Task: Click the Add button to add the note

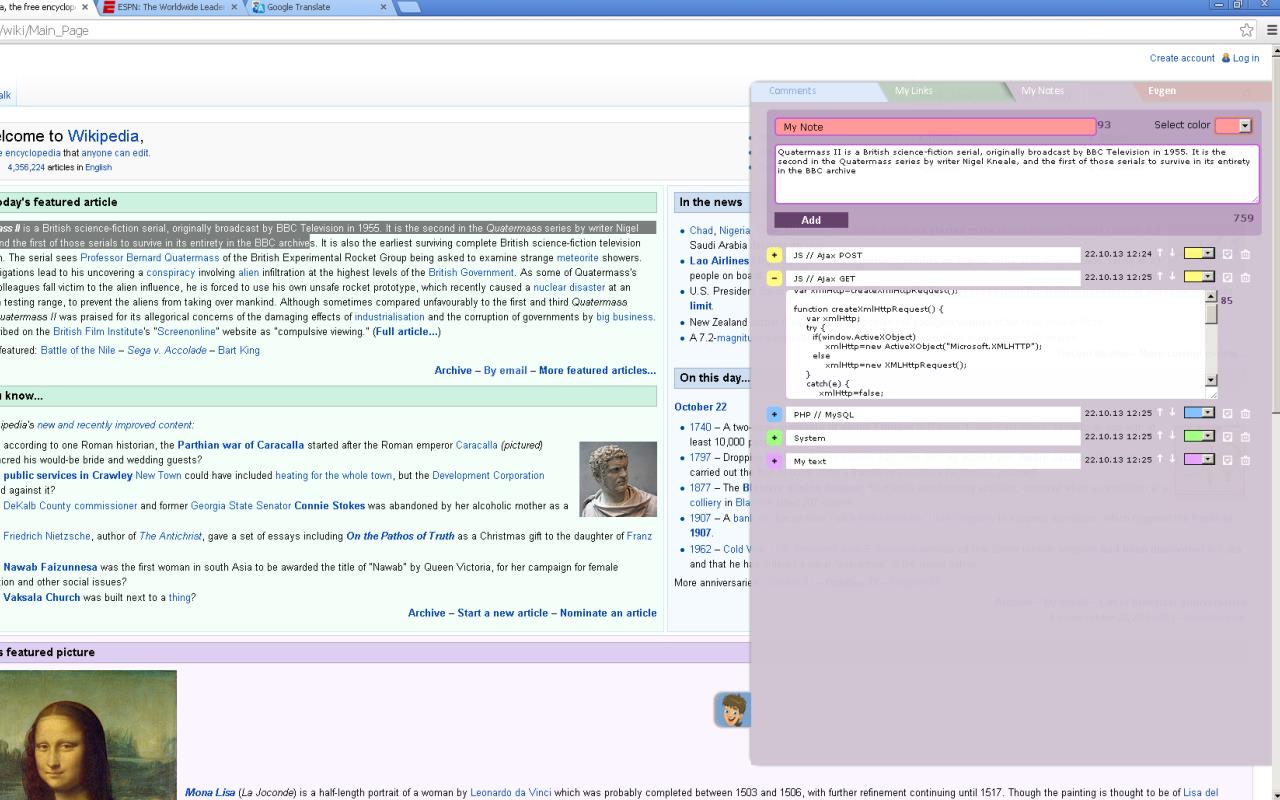Action: coord(811,220)
